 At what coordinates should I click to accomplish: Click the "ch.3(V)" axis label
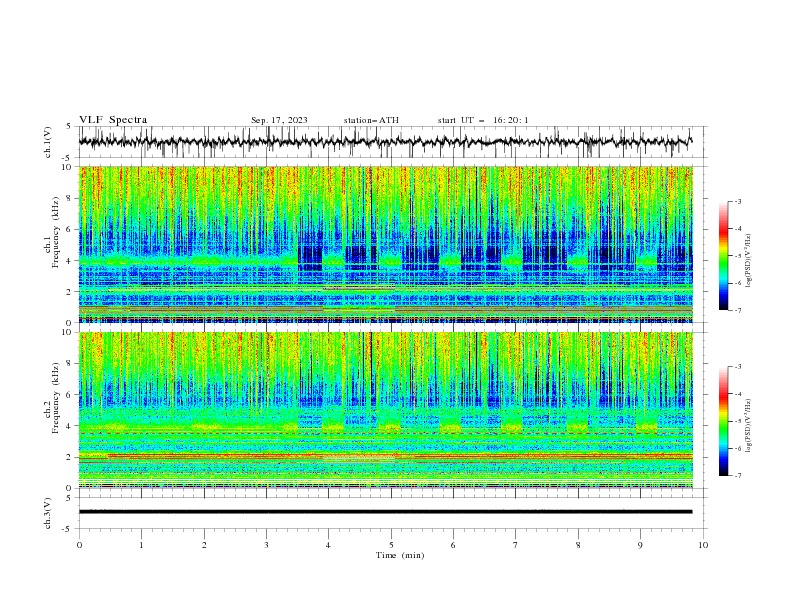click(x=48, y=513)
